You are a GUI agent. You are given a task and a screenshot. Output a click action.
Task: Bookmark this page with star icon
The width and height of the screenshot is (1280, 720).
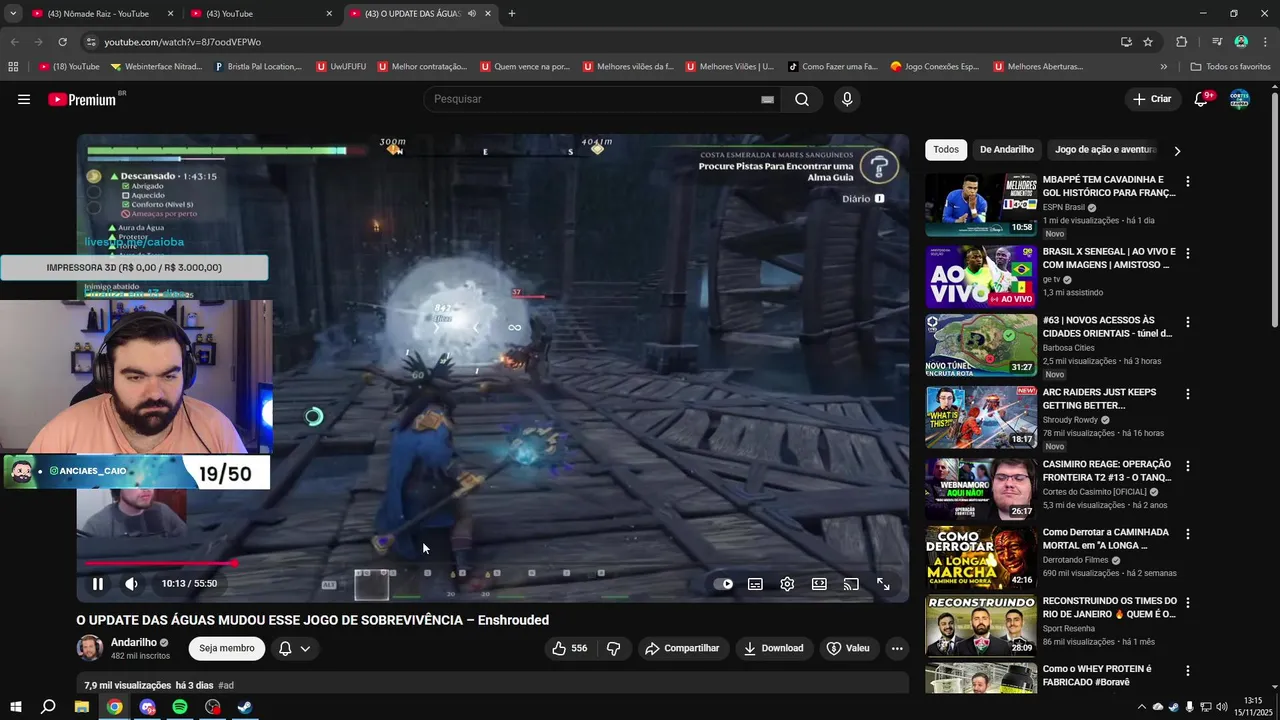(x=1148, y=42)
